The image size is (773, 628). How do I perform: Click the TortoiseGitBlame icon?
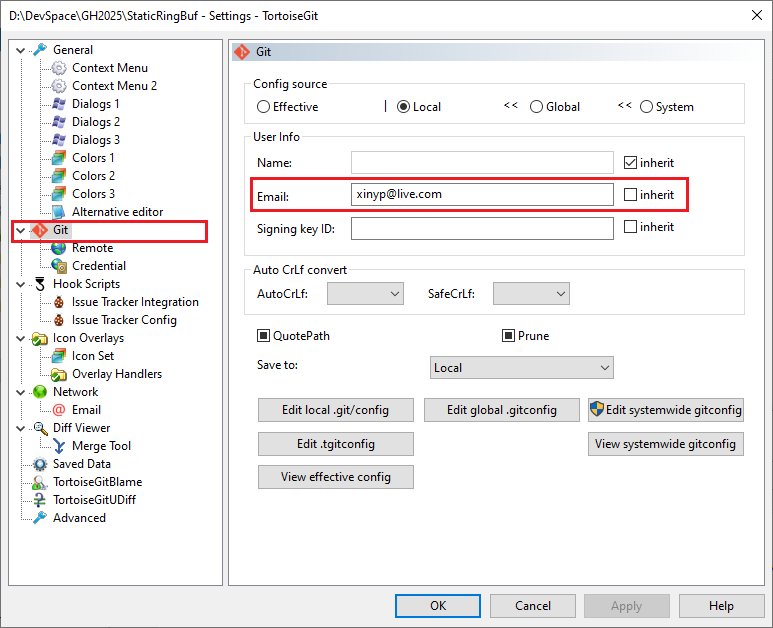(x=40, y=482)
